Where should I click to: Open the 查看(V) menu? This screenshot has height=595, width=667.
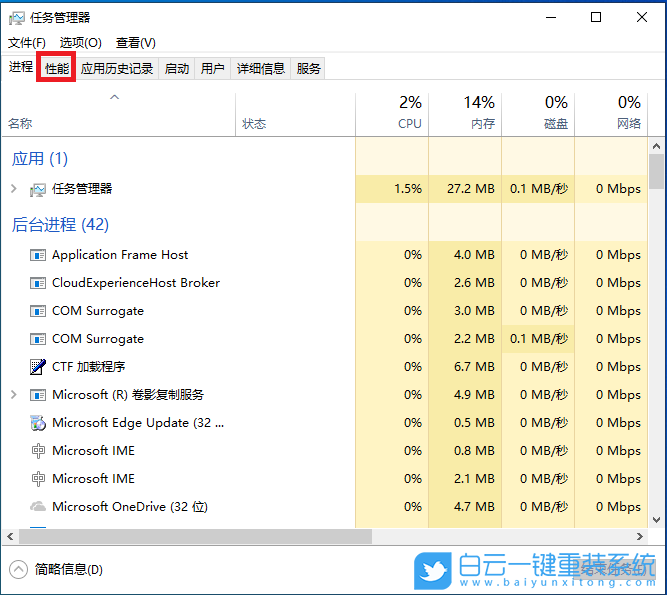136,43
